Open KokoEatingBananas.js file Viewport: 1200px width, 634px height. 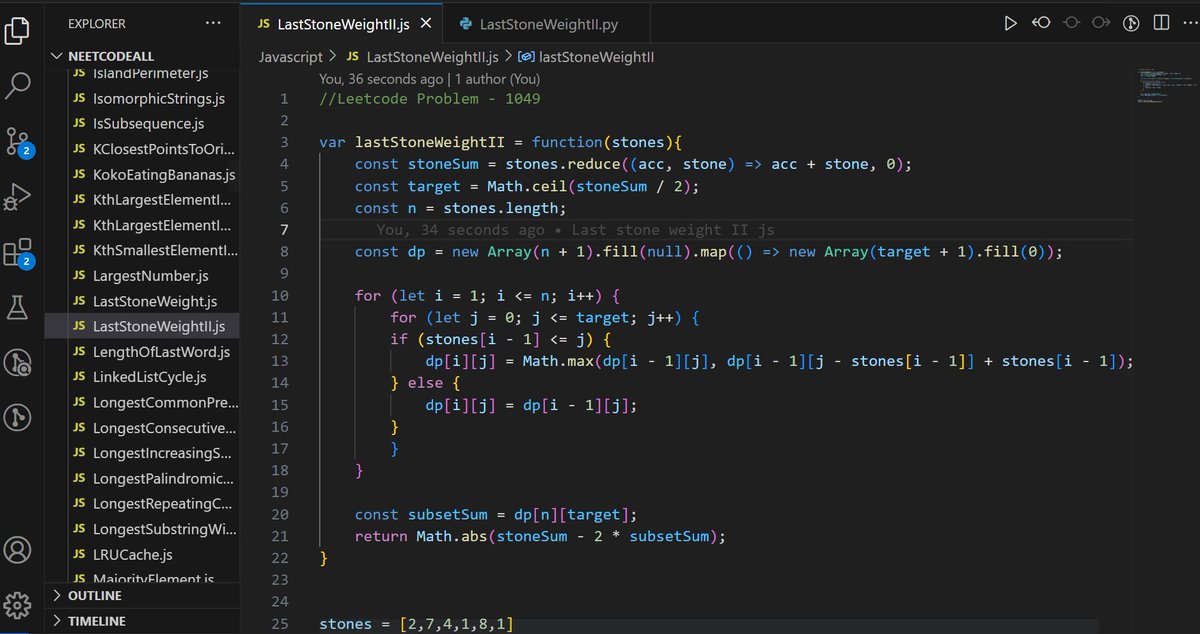tap(164, 175)
